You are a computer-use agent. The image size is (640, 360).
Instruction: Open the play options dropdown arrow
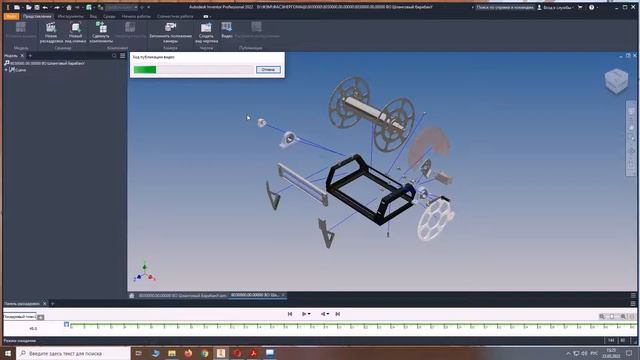coord(309,314)
